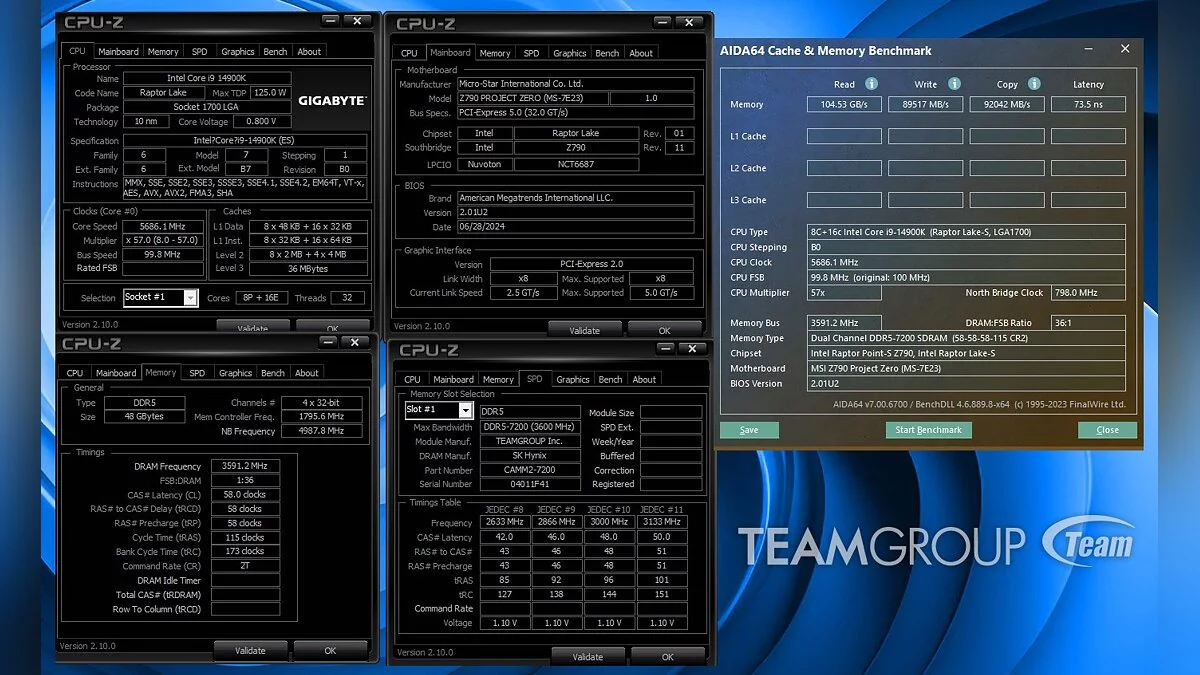Open the Bench tab in the CPU-Z Processor window
1200x675 pixels.
[275, 52]
